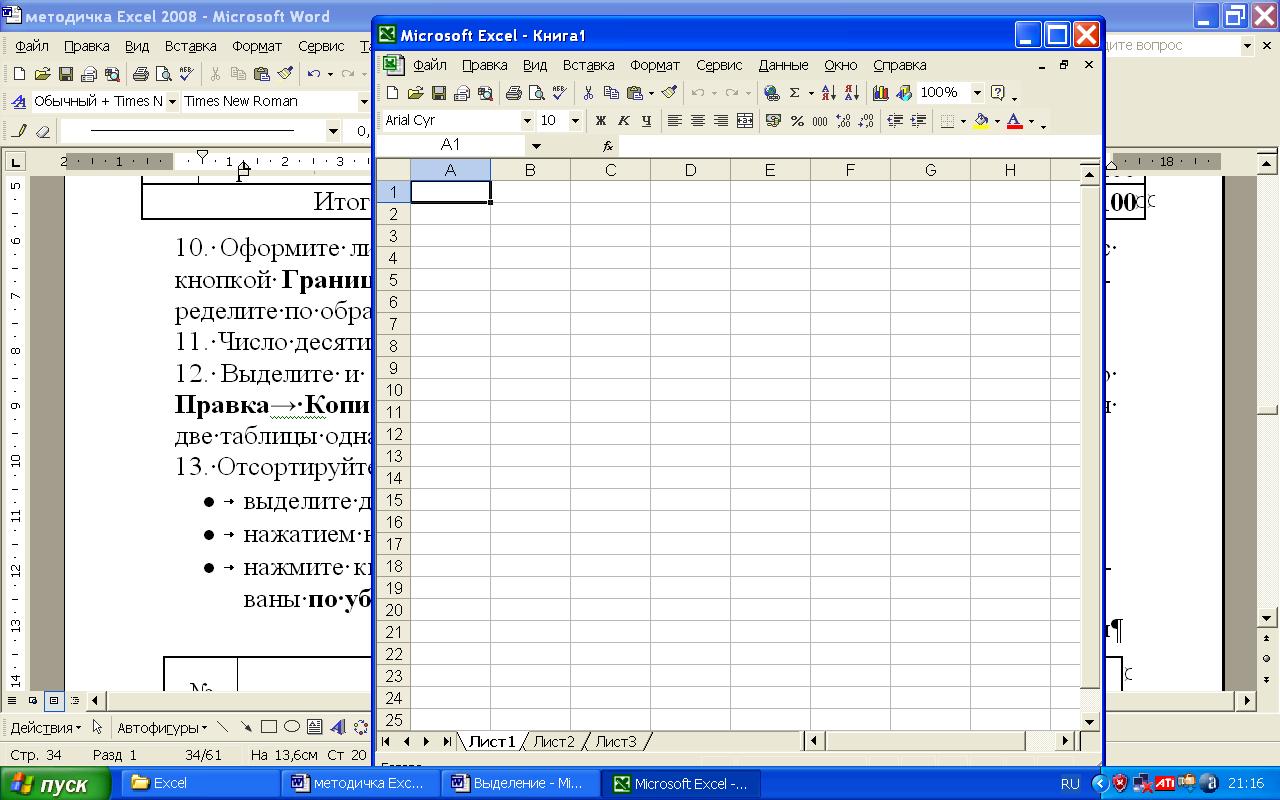Paste from clipboard in Excel toolbar
The image size is (1280, 800).
pyautogui.click(x=634, y=93)
